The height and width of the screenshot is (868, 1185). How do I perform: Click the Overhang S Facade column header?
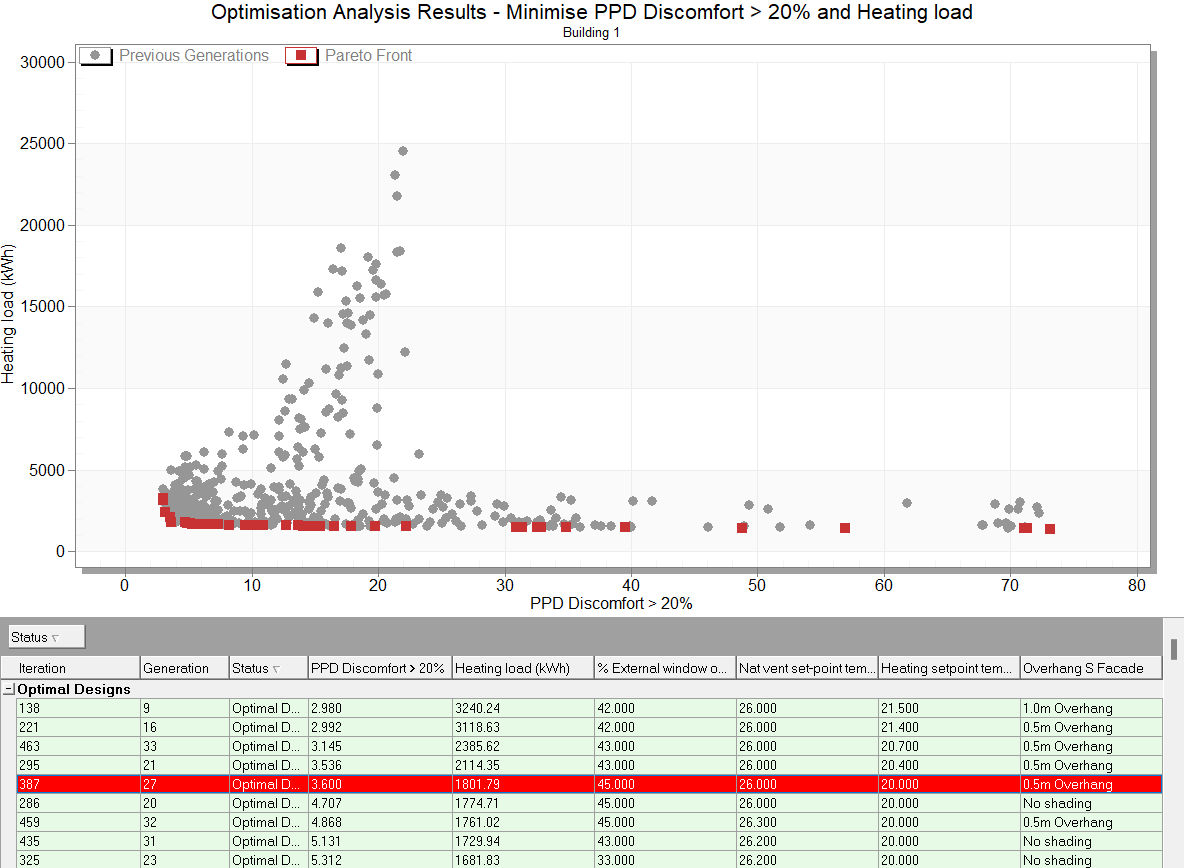pyautogui.click(x=1091, y=668)
